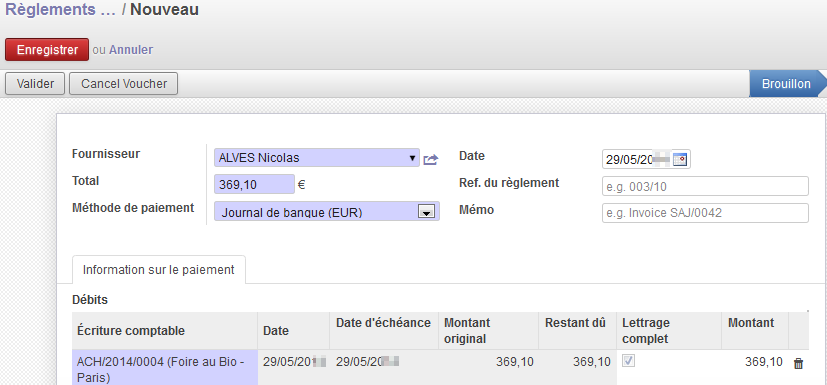Focus the Ref. du règlement field

[x=705, y=186]
